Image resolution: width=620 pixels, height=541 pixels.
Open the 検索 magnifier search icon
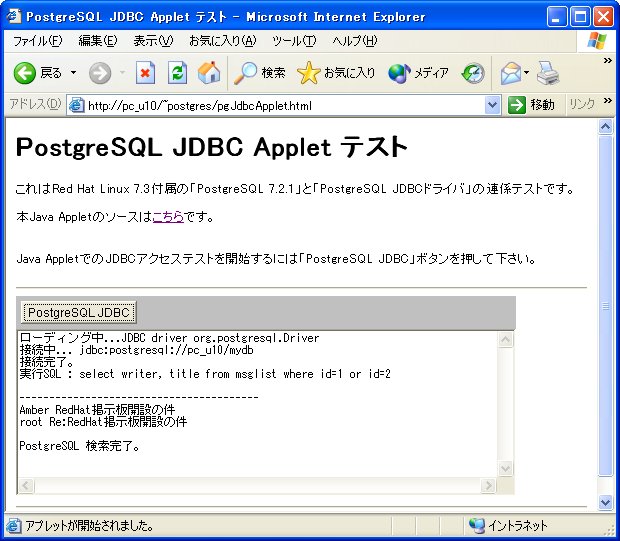(x=245, y=73)
